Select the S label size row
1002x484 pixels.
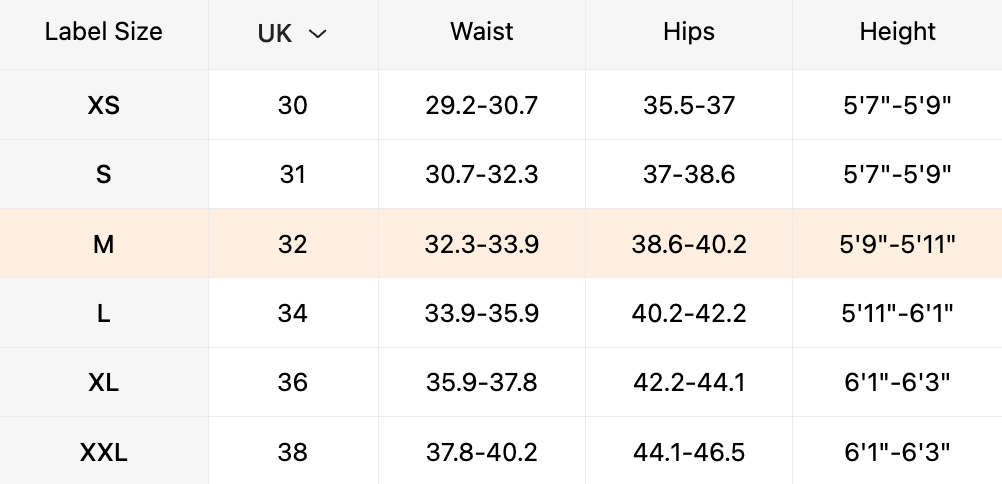tap(104, 175)
